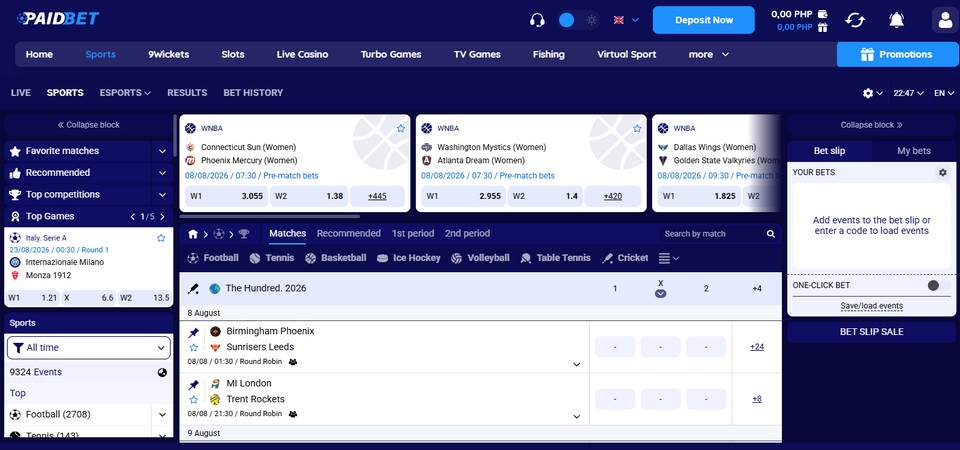Collapse the right bet slip block
The width and height of the screenshot is (960, 450).
click(x=871, y=125)
